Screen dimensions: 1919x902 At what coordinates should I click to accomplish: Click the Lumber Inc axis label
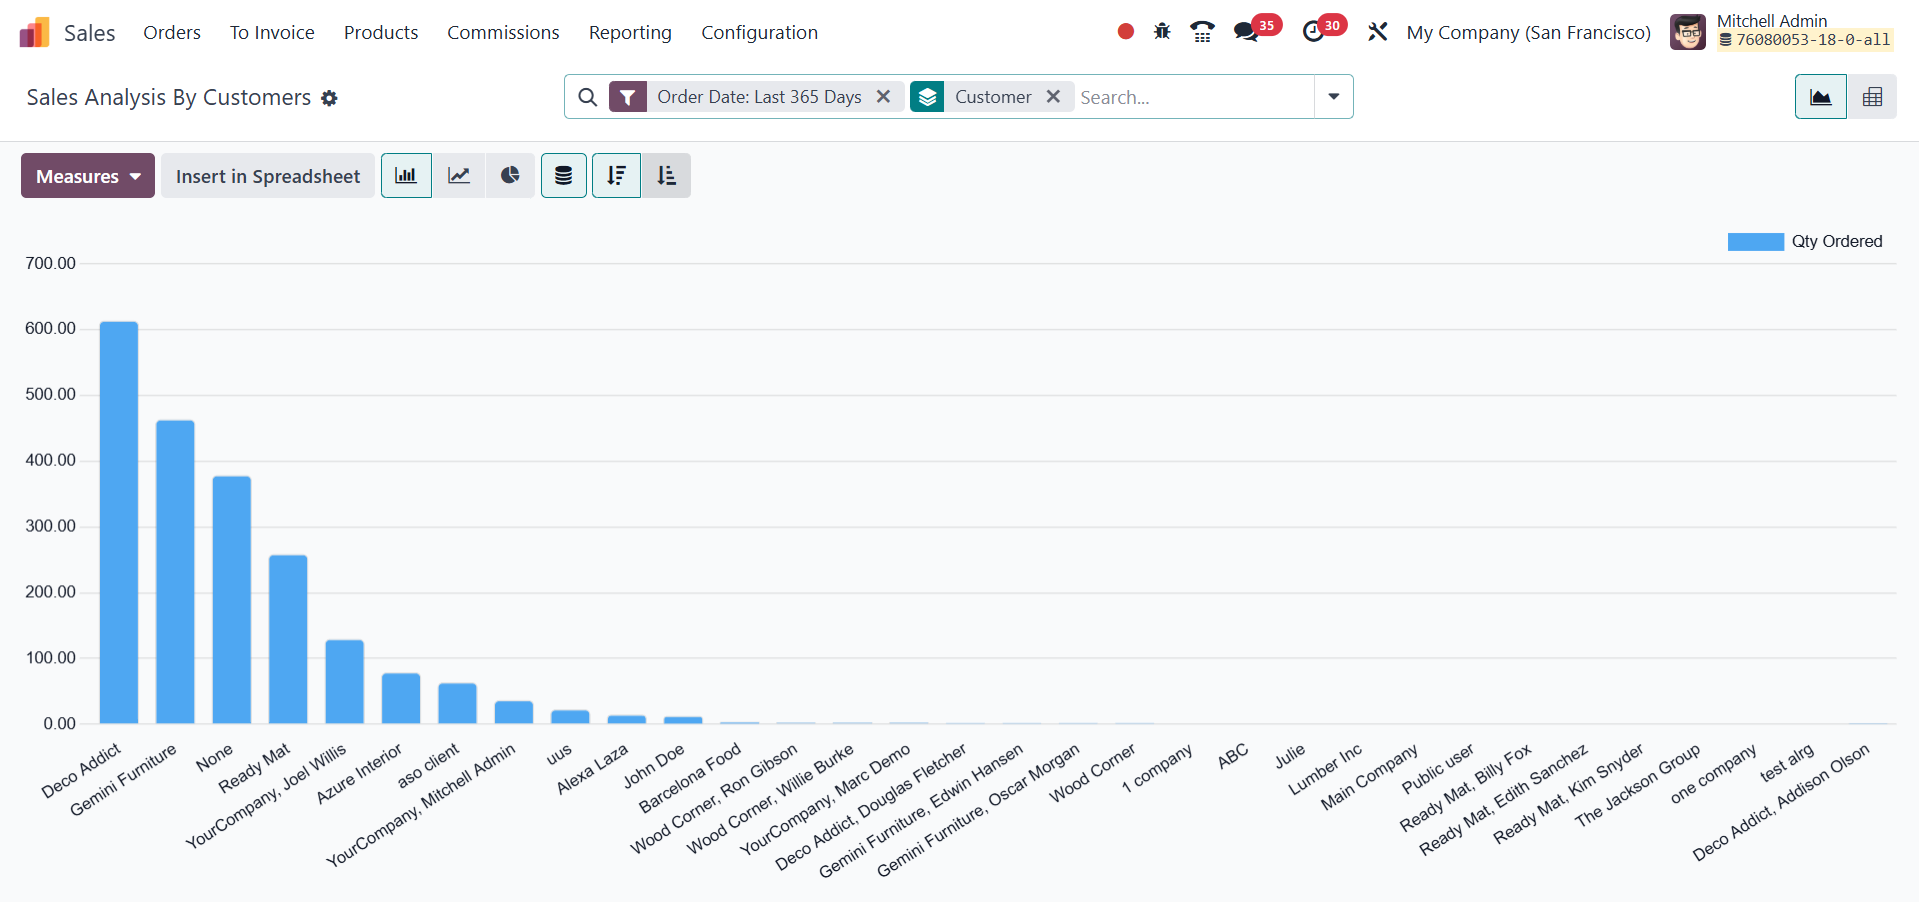coord(1325,769)
